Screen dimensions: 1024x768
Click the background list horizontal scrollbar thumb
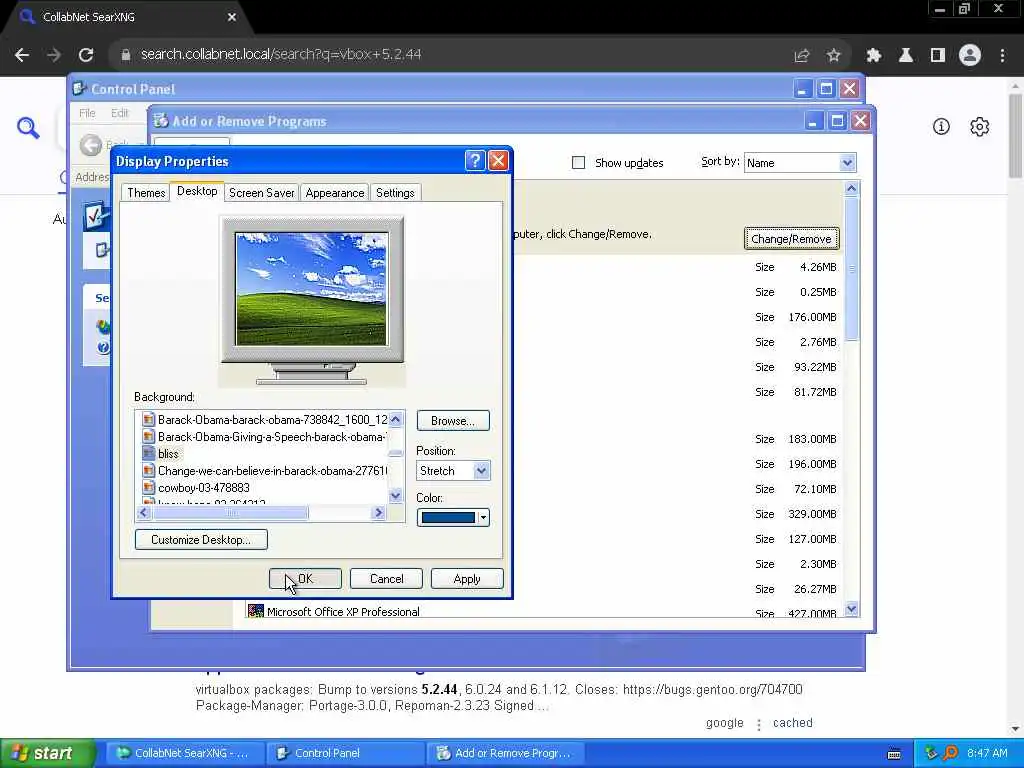point(230,513)
